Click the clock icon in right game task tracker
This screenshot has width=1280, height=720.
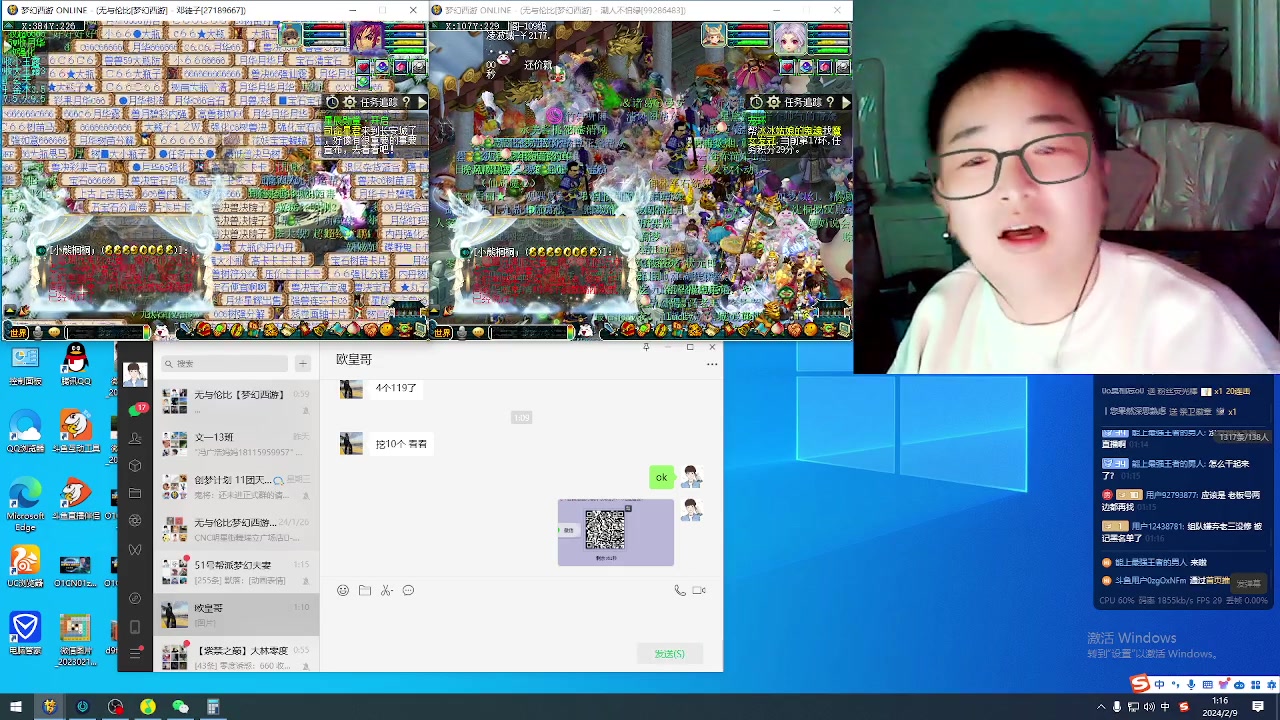pos(756,102)
